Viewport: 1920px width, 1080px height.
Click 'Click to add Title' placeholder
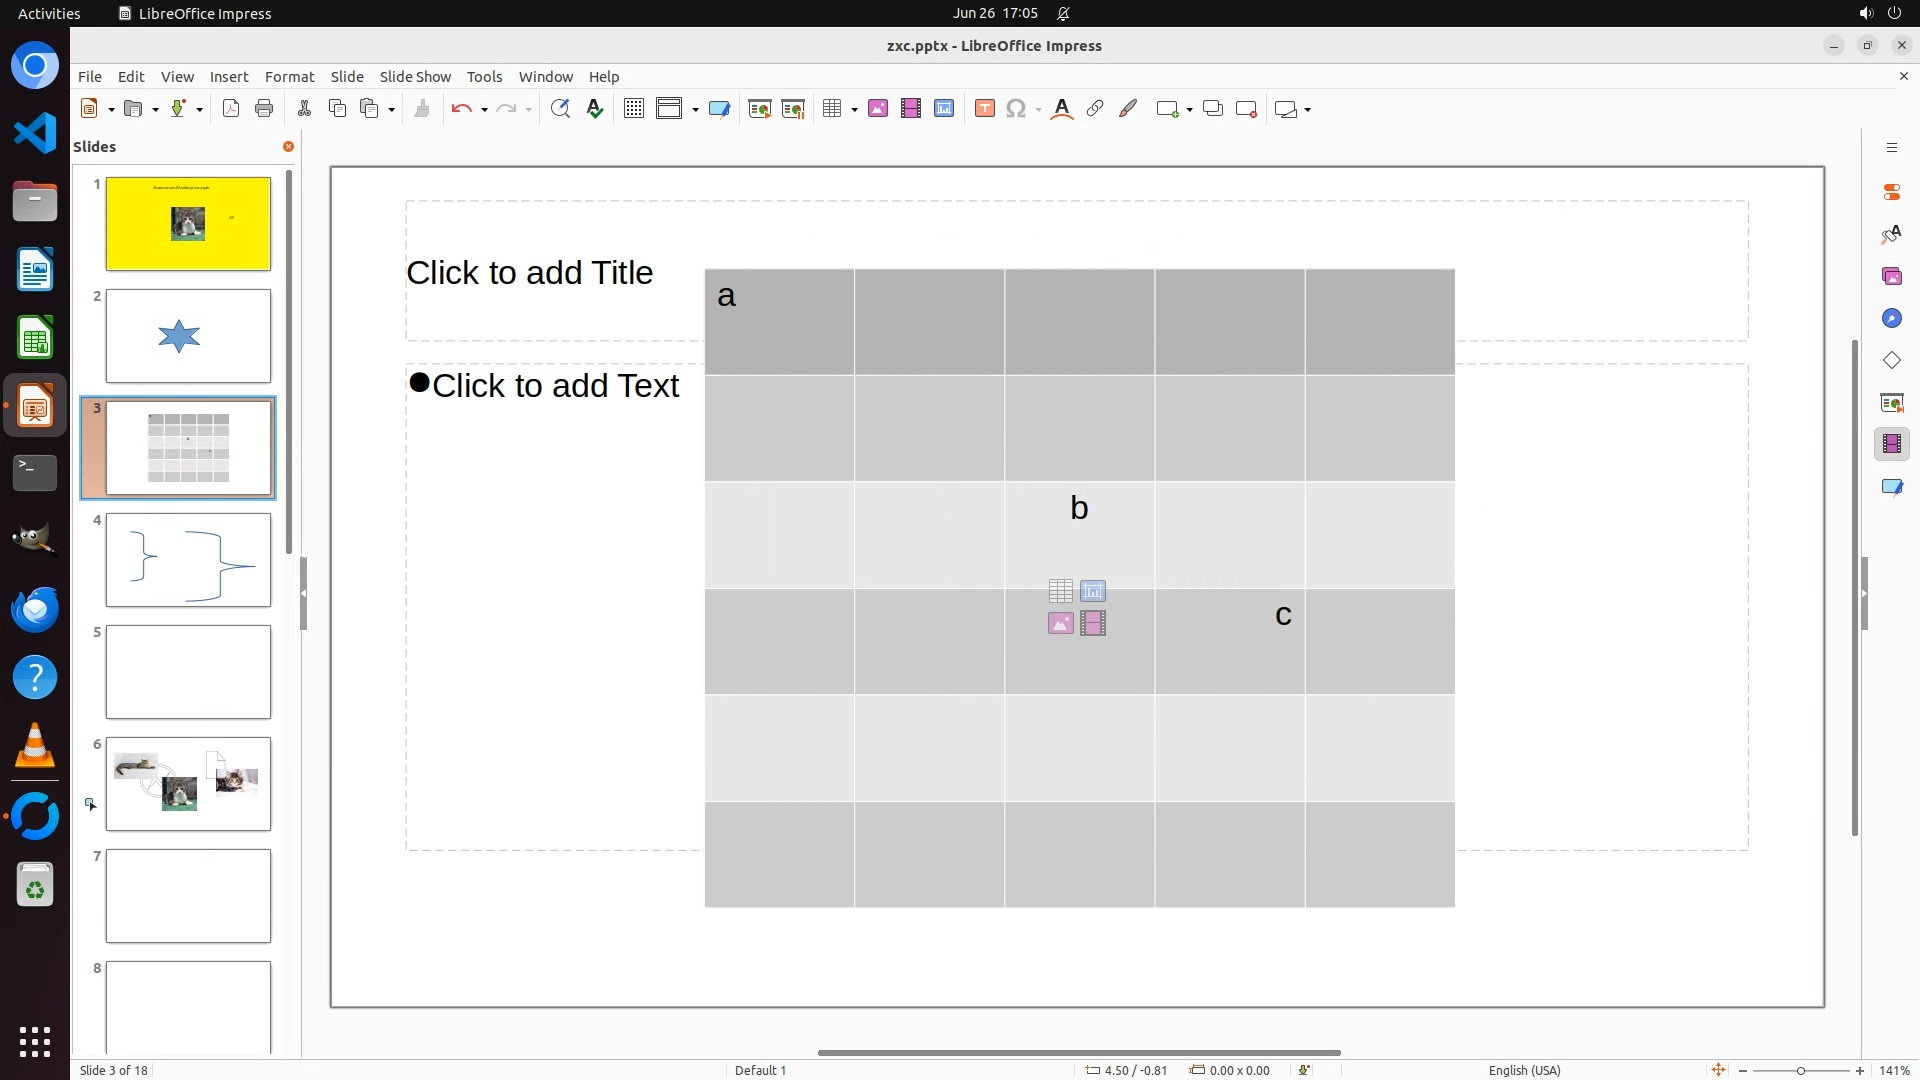(529, 272)
